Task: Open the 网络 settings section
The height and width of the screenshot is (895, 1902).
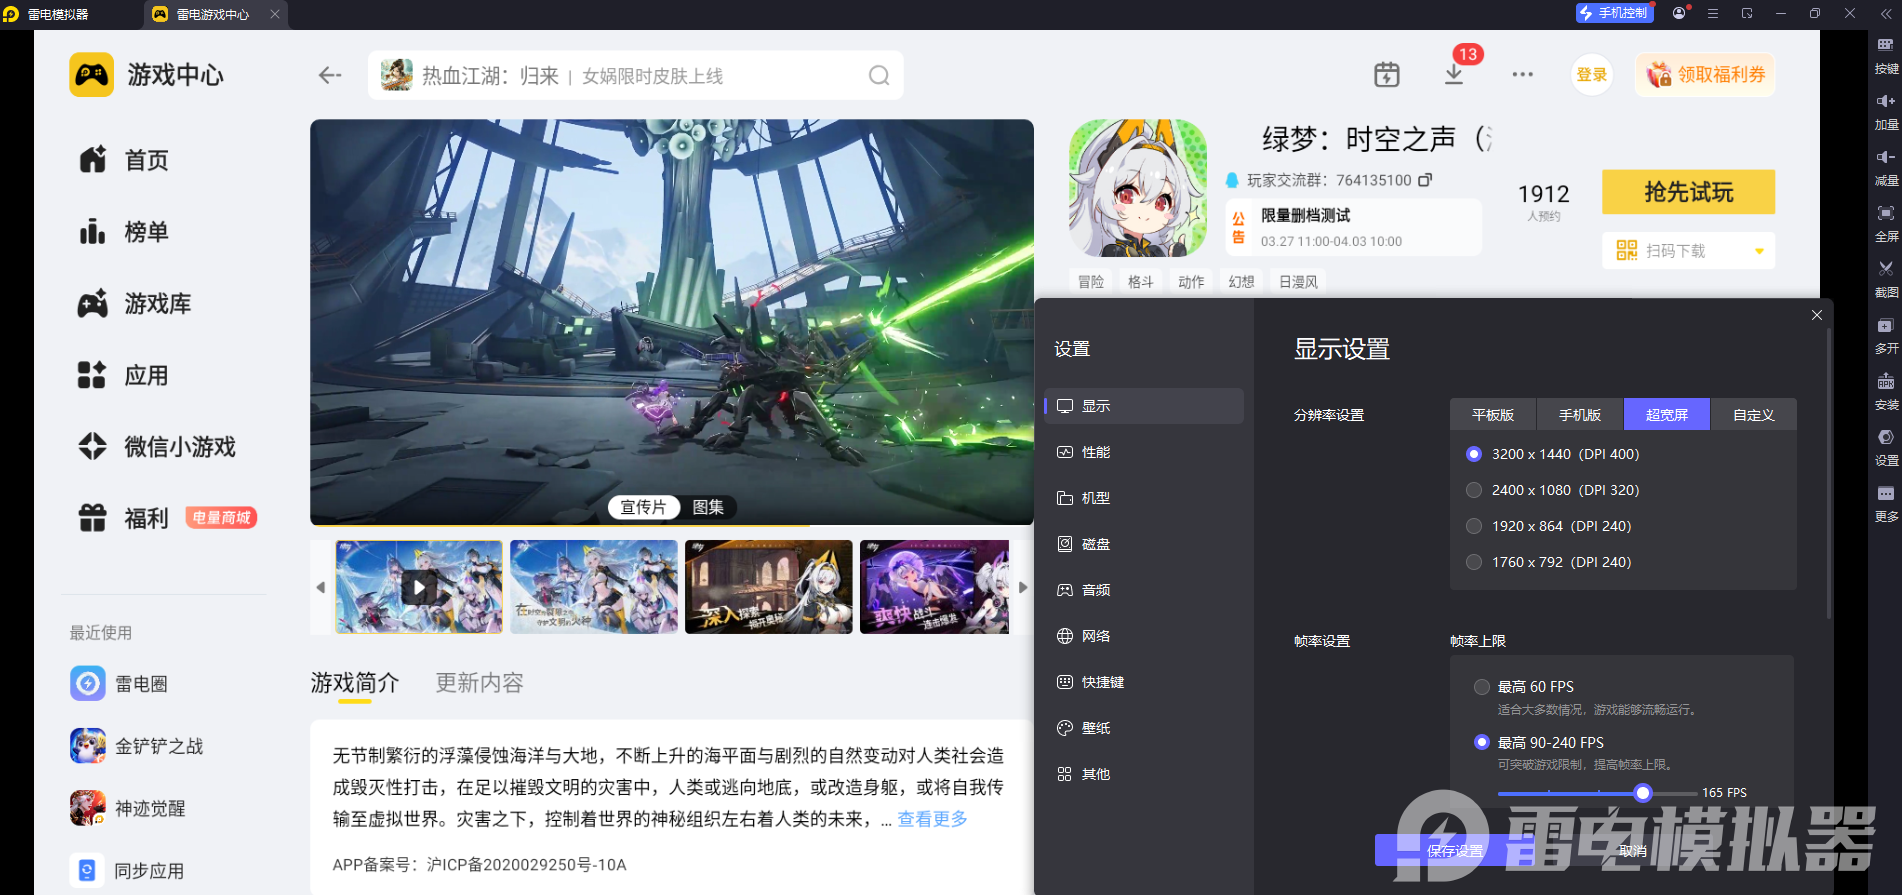Action: [1144, 636]
